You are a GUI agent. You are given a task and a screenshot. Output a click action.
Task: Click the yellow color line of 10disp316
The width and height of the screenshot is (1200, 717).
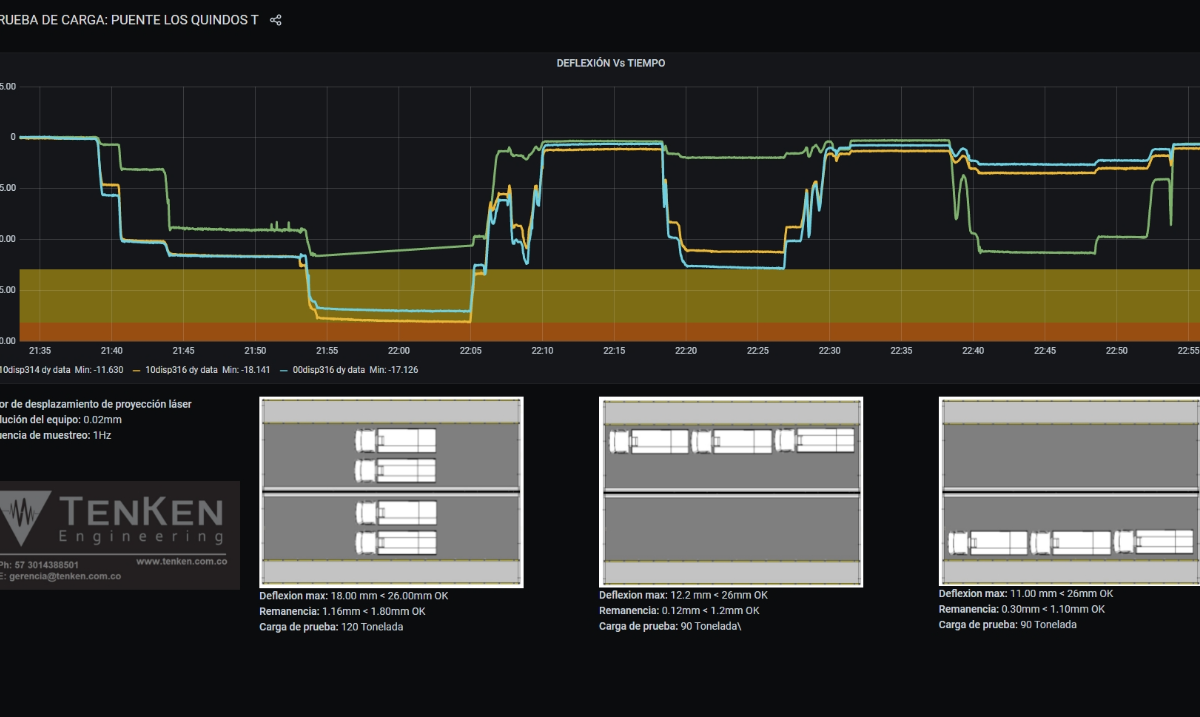coord(137,370)
